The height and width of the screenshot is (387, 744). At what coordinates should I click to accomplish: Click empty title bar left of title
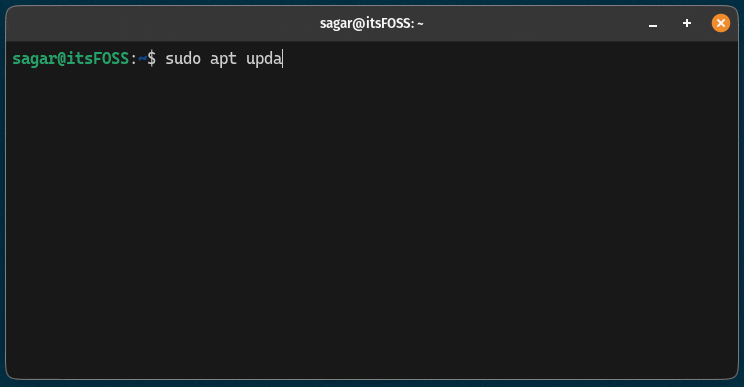point(161,23)
